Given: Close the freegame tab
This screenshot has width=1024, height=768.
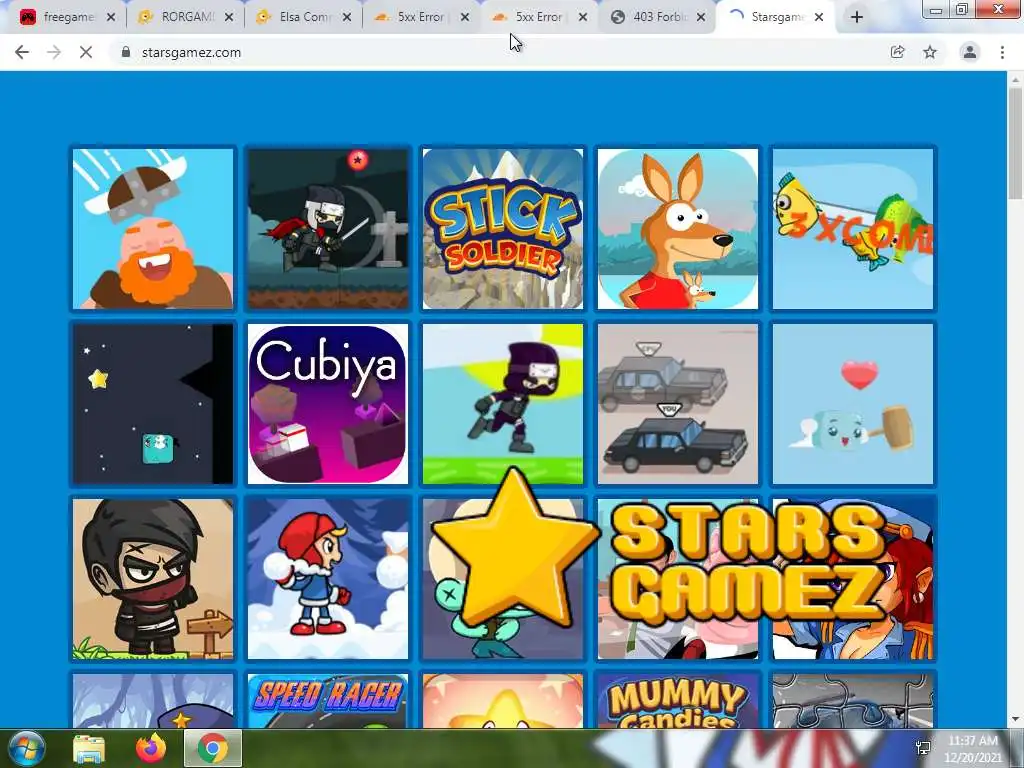Looking at the screenshot, I should click(x=111, y=17).
